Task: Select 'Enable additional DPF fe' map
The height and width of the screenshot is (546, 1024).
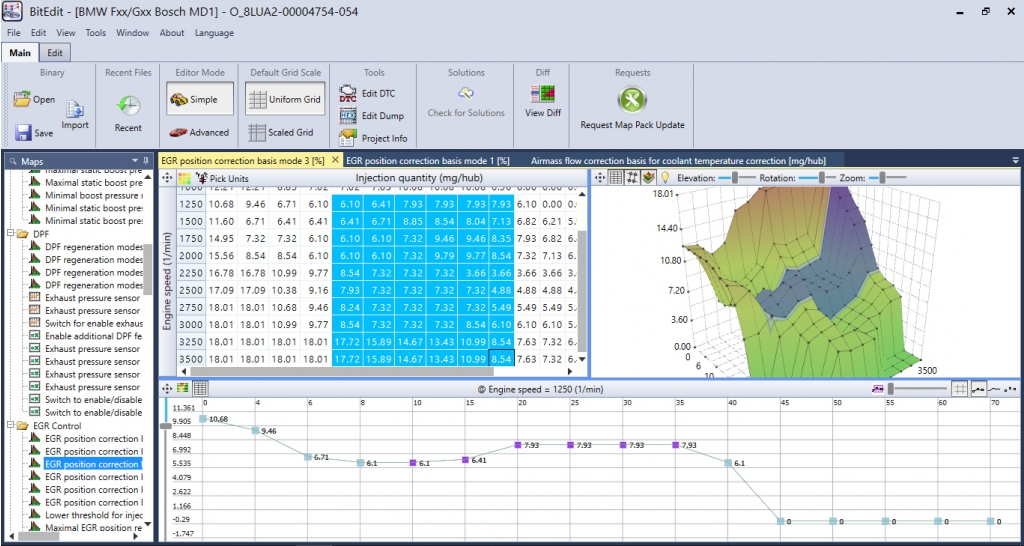Action: 93,336
